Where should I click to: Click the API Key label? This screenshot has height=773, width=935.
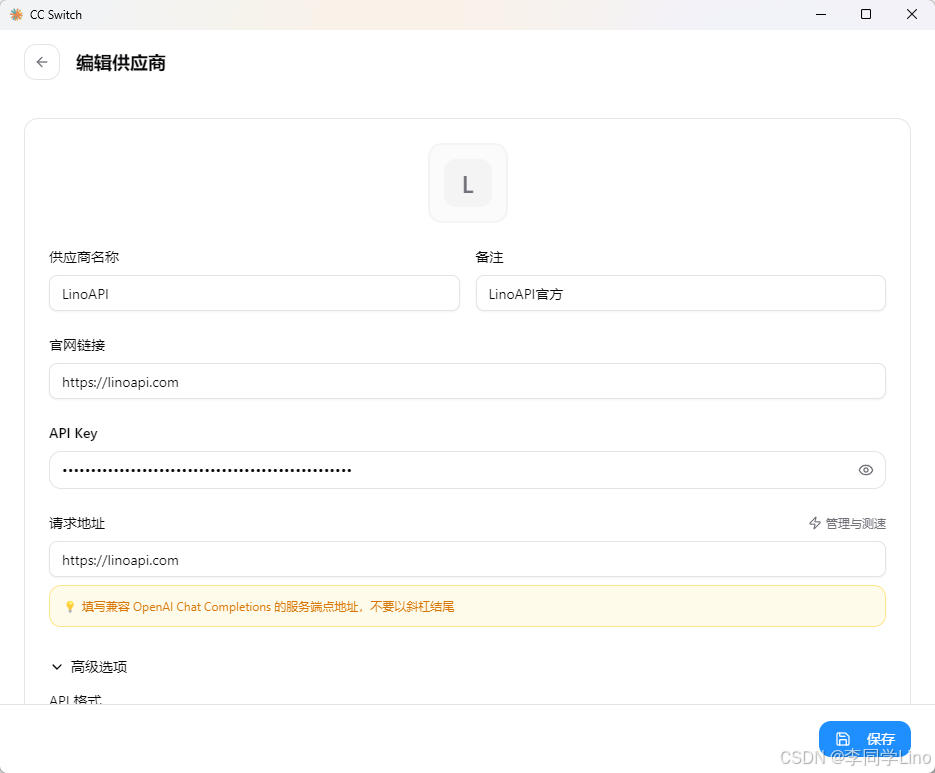click(73, 433)
